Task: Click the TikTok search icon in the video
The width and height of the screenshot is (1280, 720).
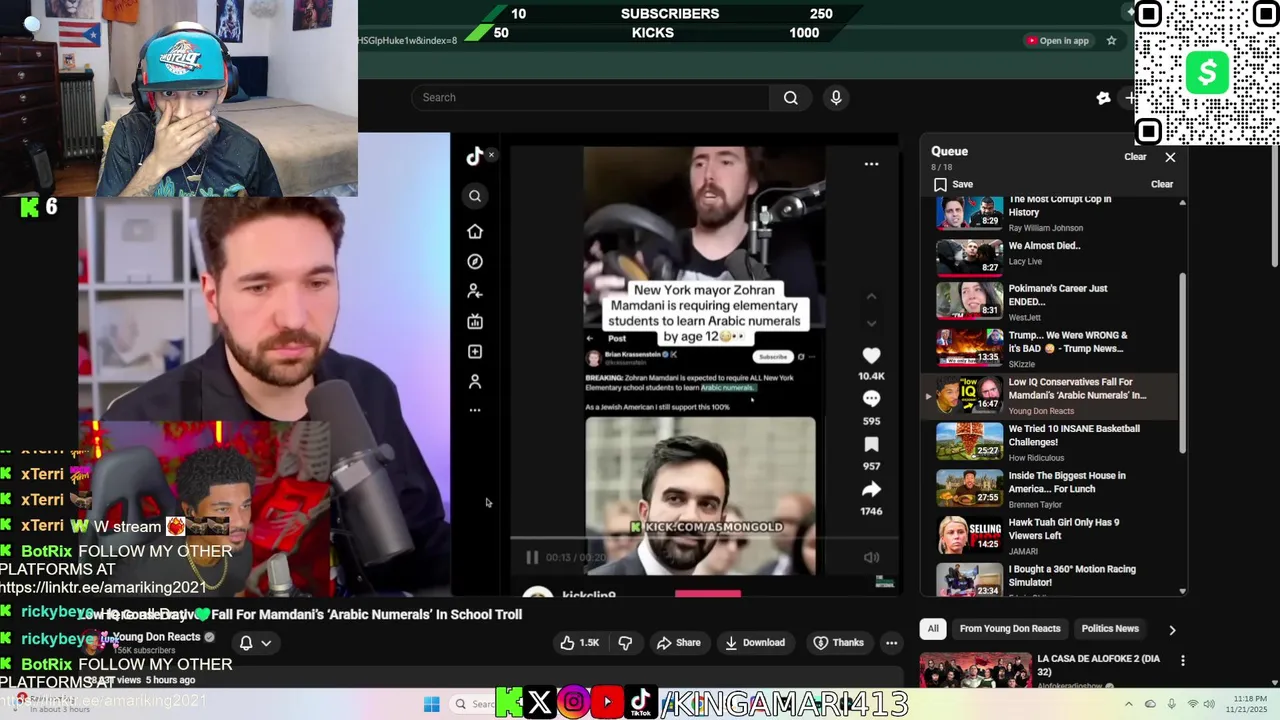Action: [475, 196]
